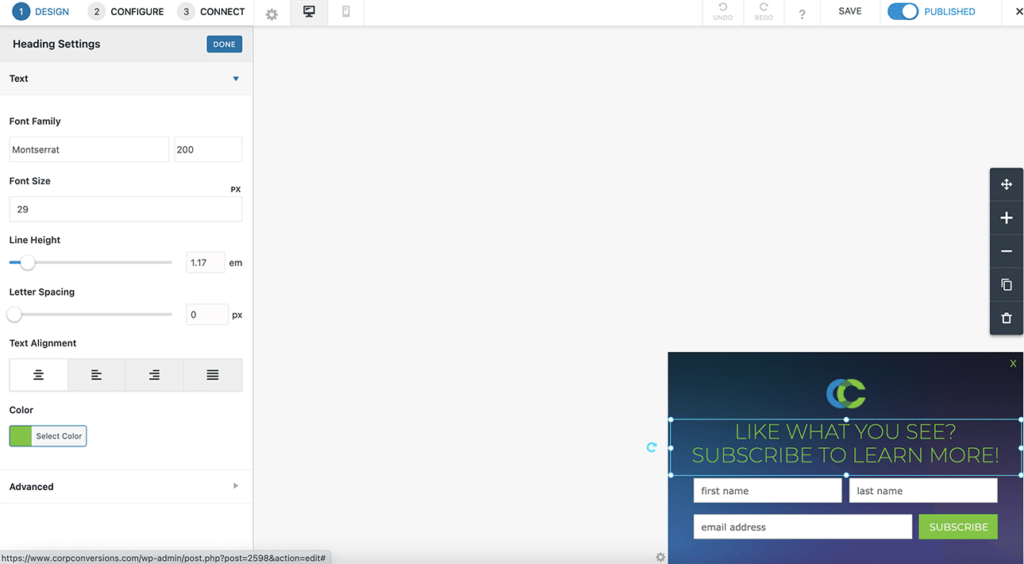The height and width of the screenshot is (564, 1024).
Task: Open the Select Color picker
Action: point(48,436)
